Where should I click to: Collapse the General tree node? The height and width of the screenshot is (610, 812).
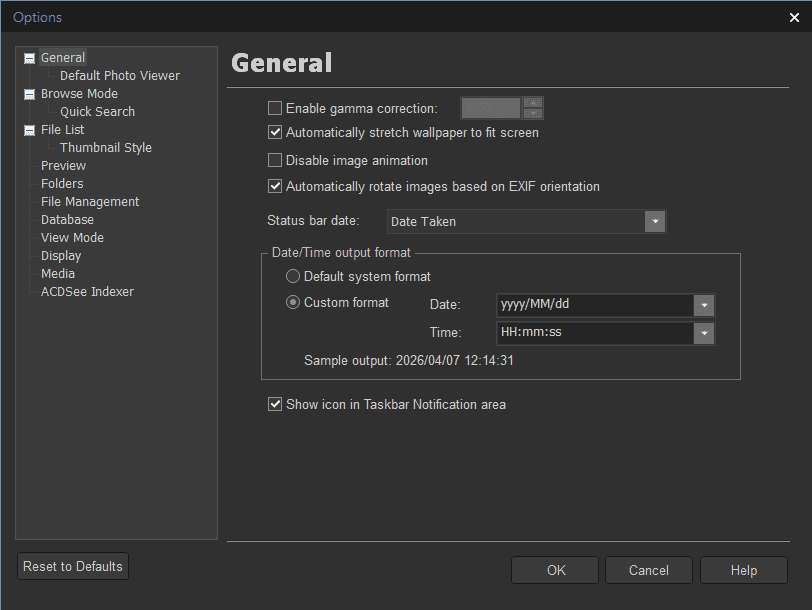30,59
